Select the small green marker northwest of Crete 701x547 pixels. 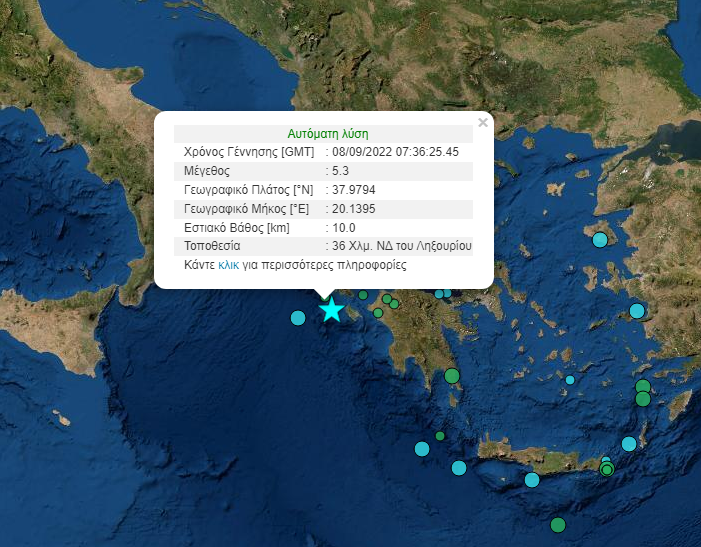440,436
